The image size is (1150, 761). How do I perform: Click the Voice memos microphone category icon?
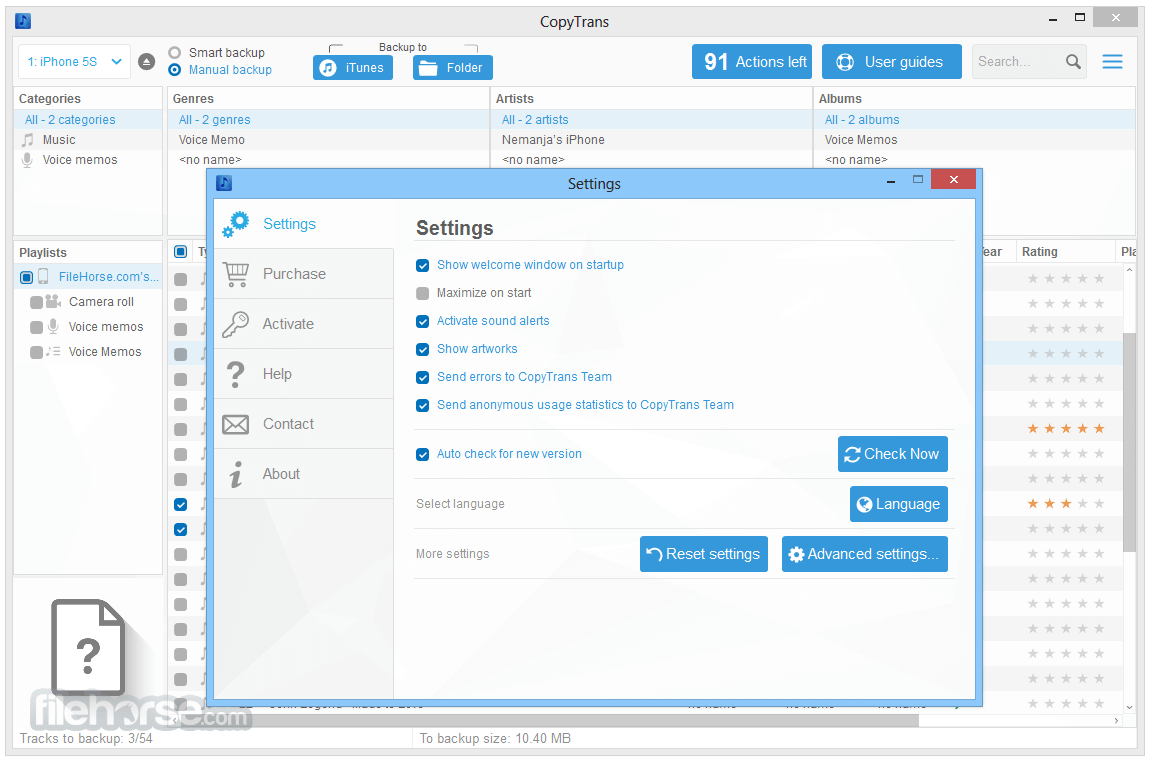coord(27,160)
